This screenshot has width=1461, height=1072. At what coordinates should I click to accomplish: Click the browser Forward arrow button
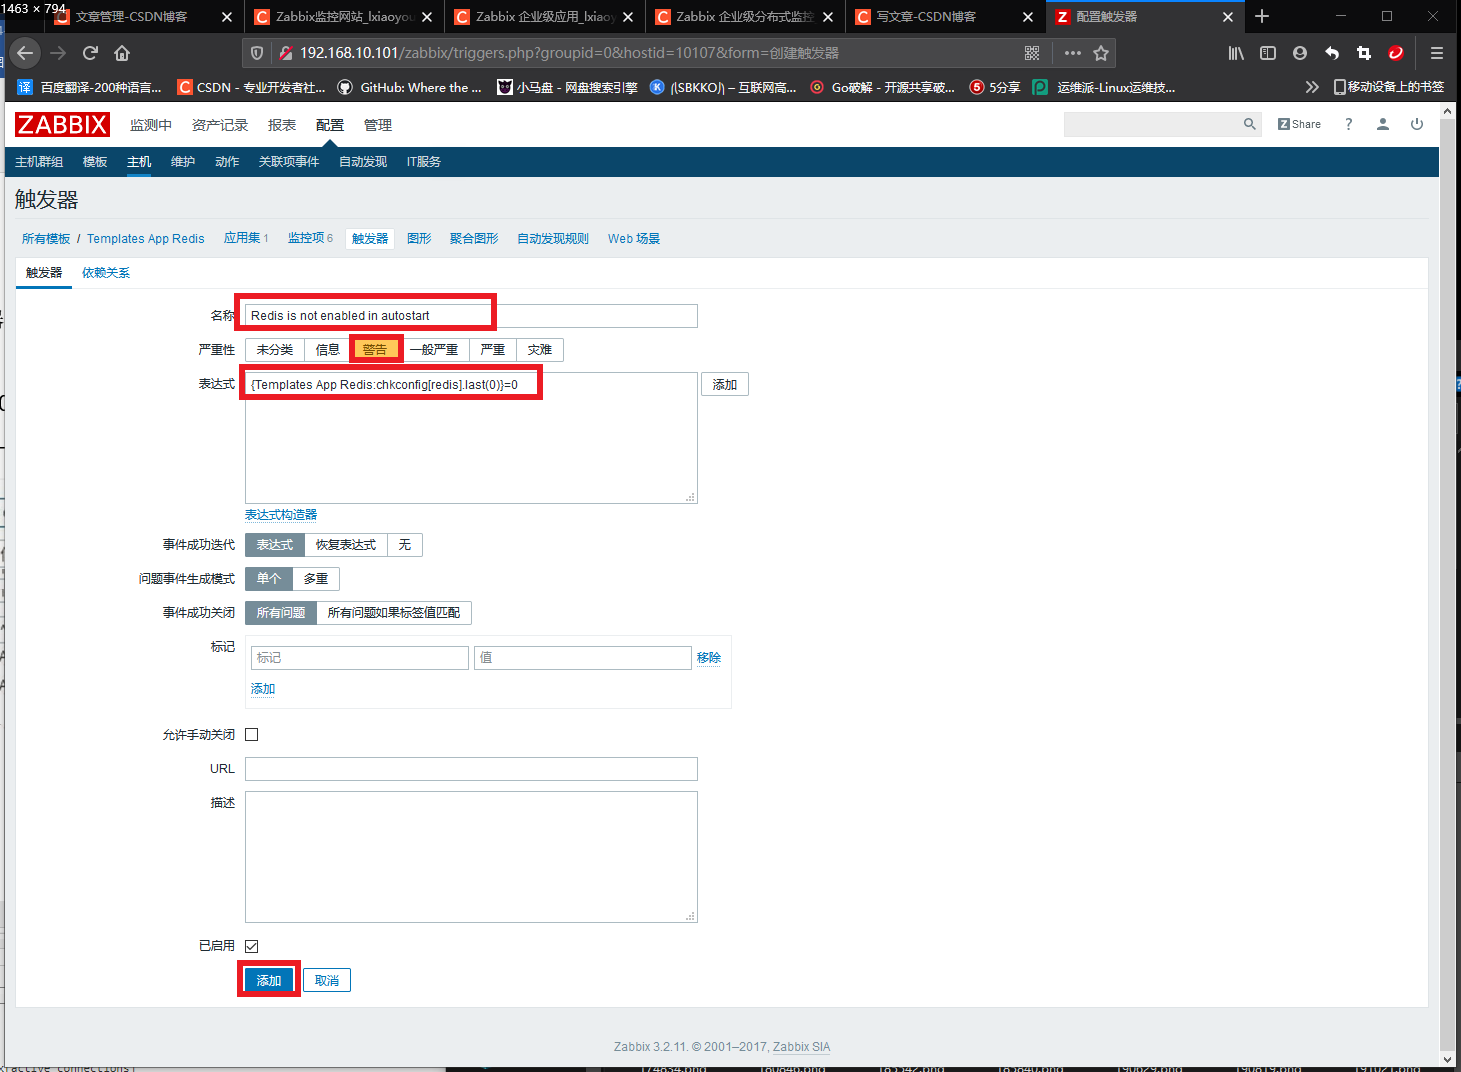(58, 53)
